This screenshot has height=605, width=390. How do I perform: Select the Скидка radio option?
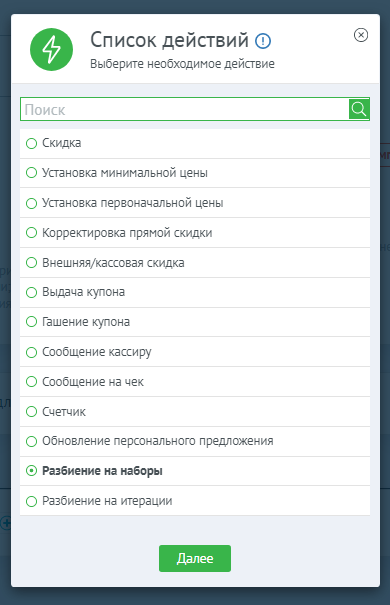[195, 143]
